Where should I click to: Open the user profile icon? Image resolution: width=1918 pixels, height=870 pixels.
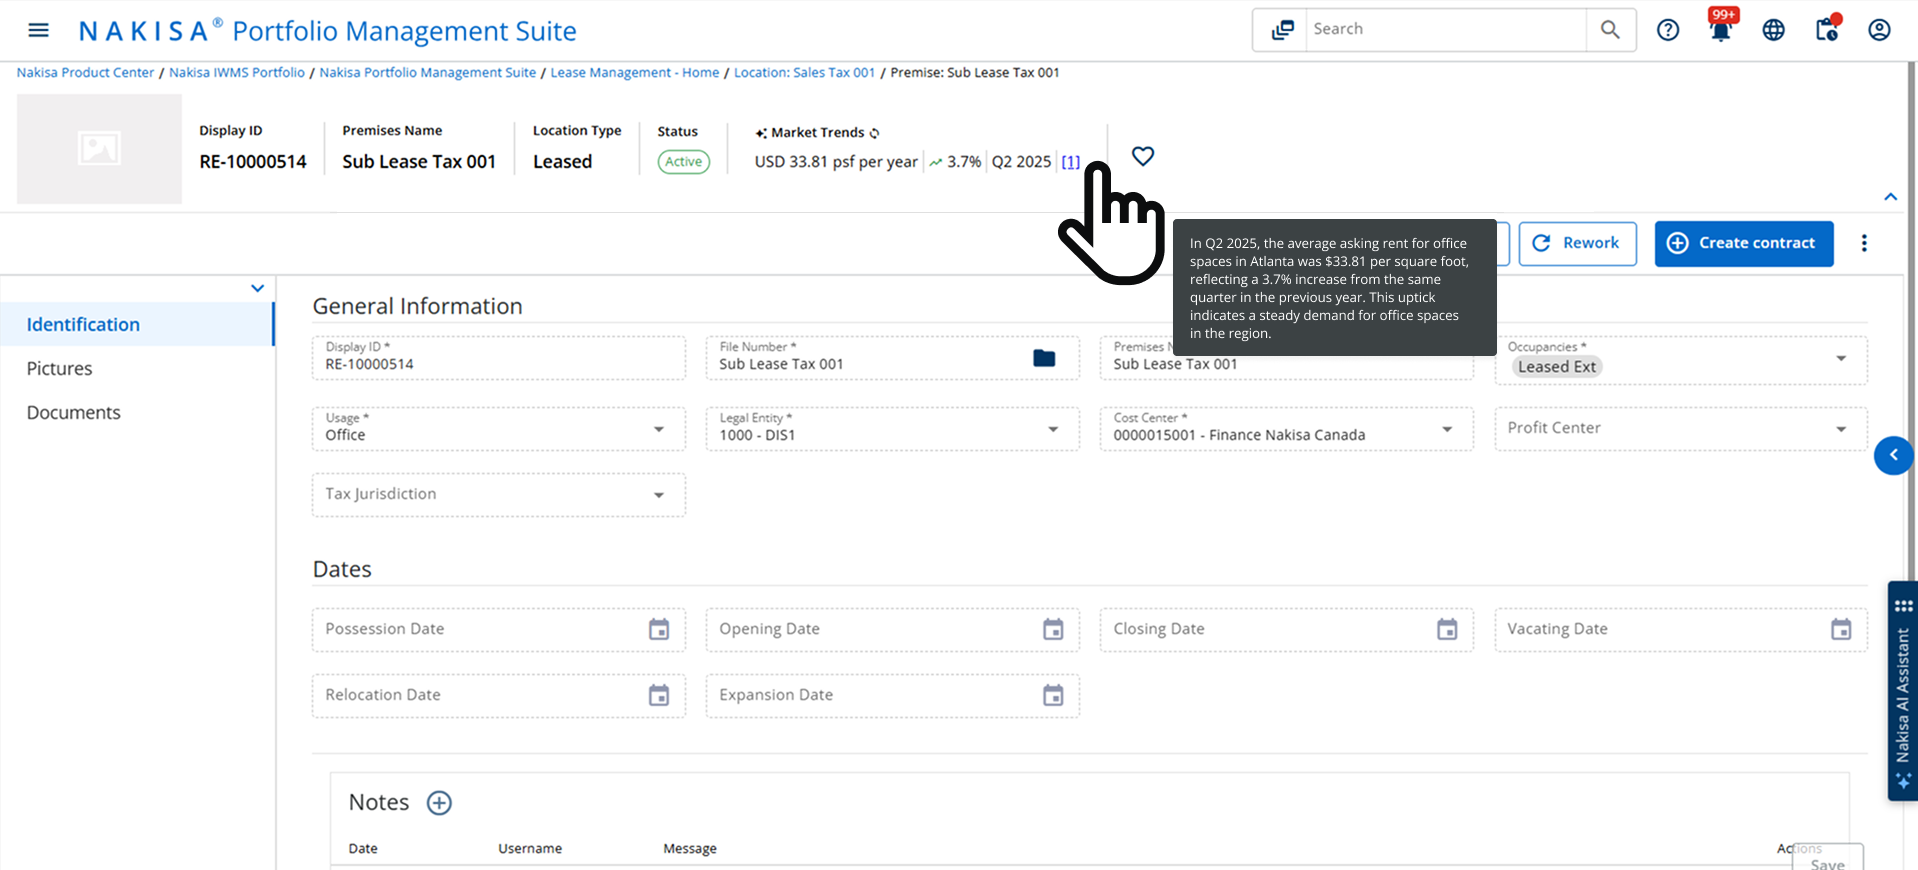coord(1879,30)
